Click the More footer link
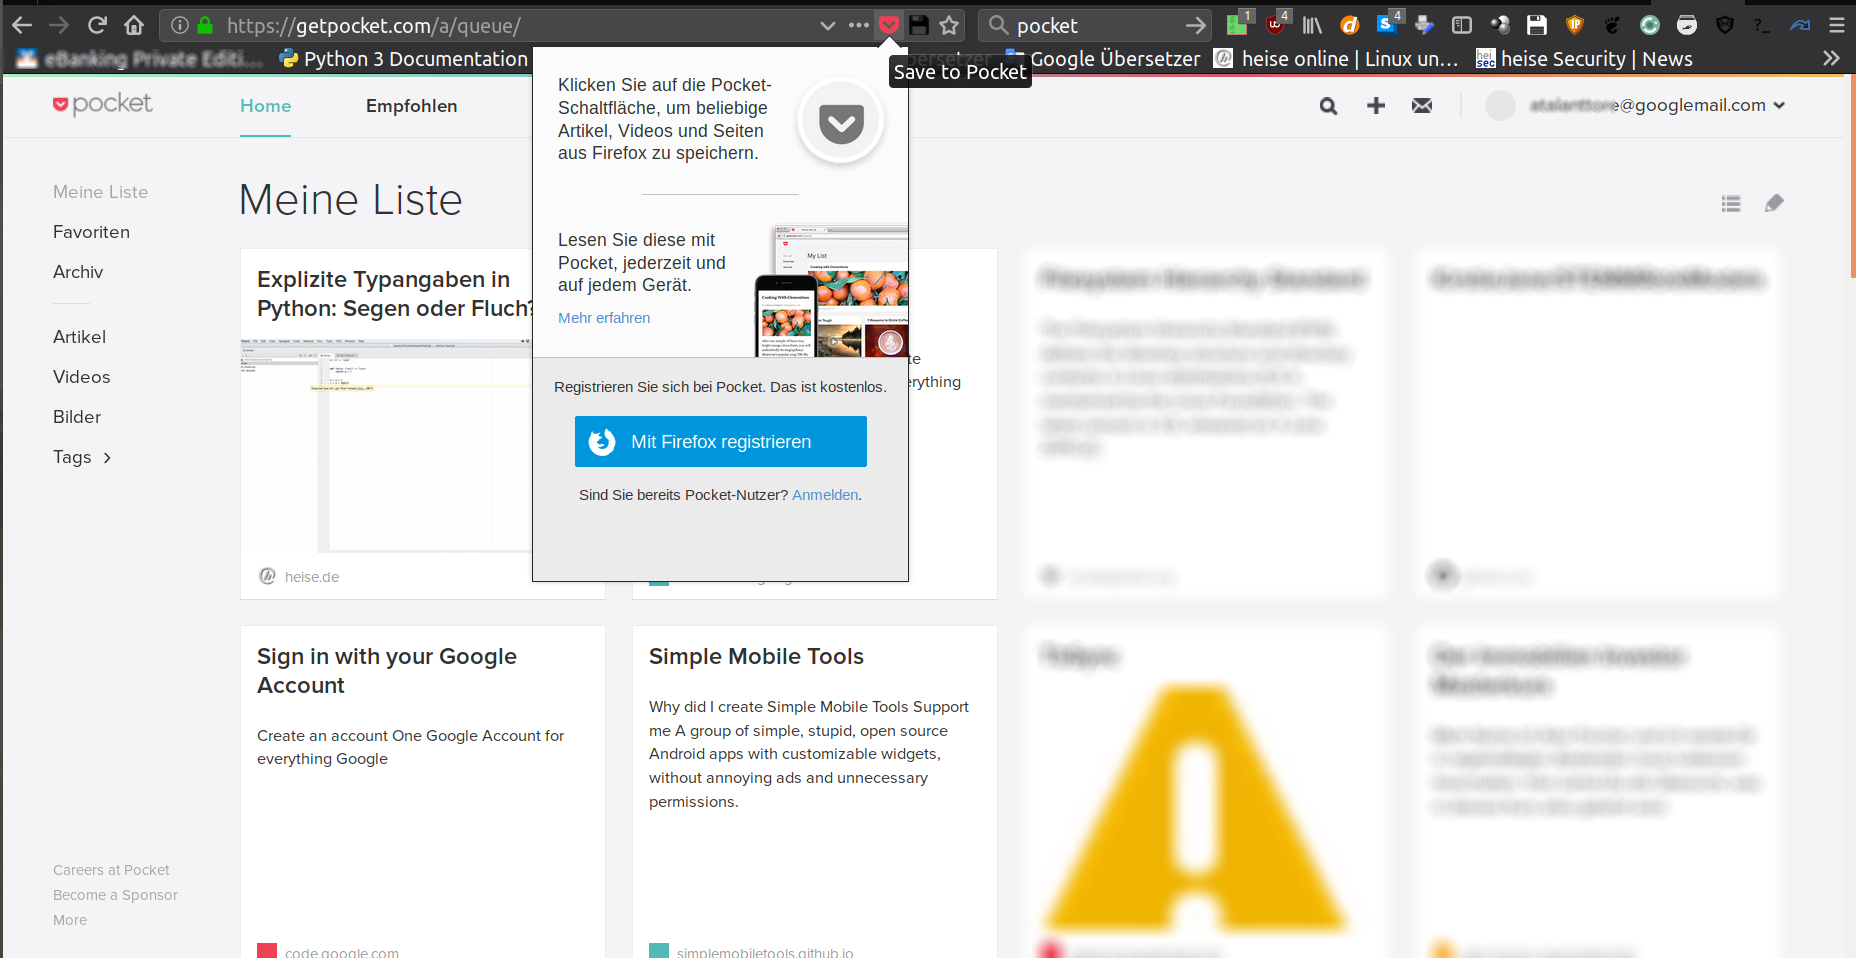 tap(70, 920)
